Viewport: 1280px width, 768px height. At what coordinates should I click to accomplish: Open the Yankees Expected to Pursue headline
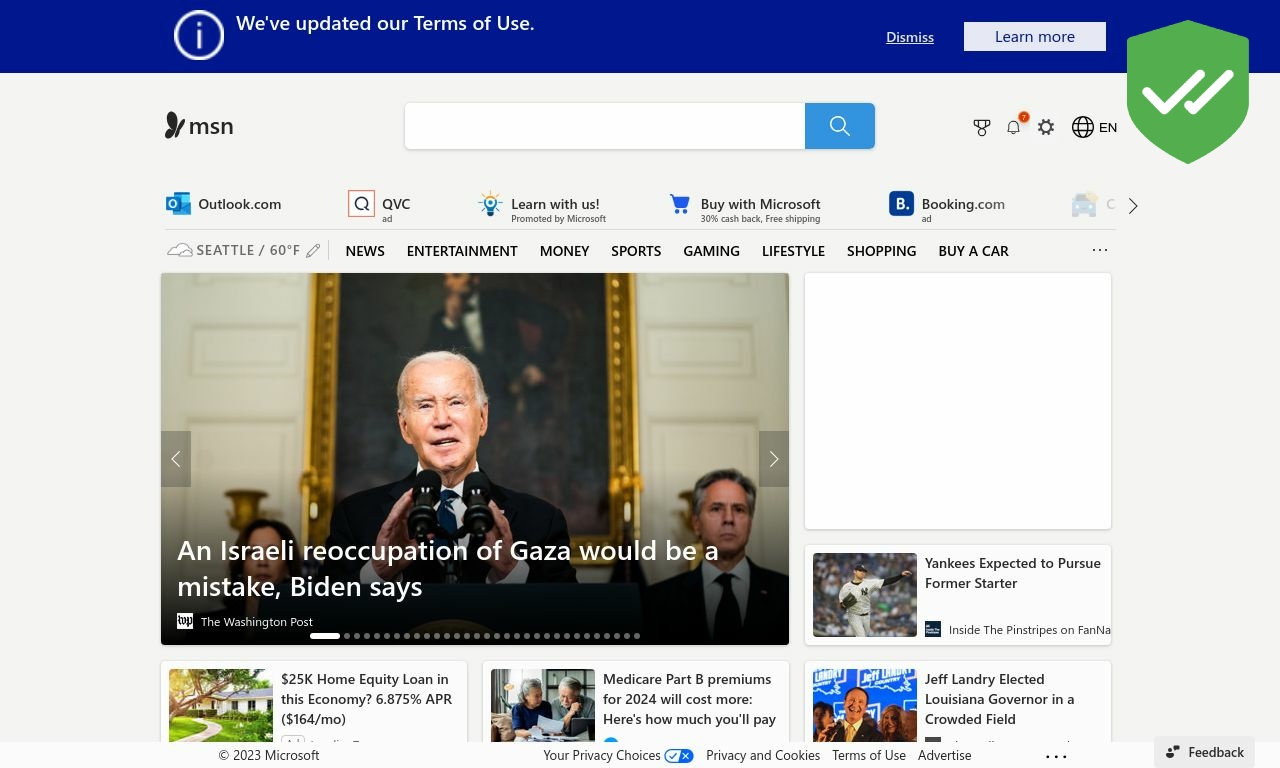(1013, 573)
